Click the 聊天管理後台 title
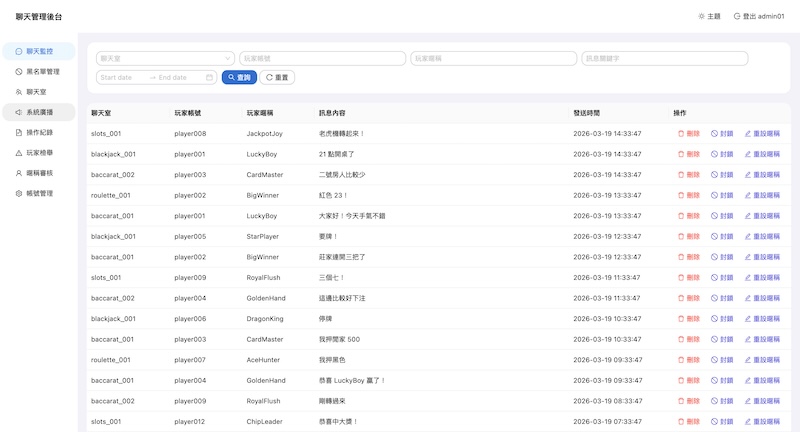800x432 pixels. coord(39,17)
